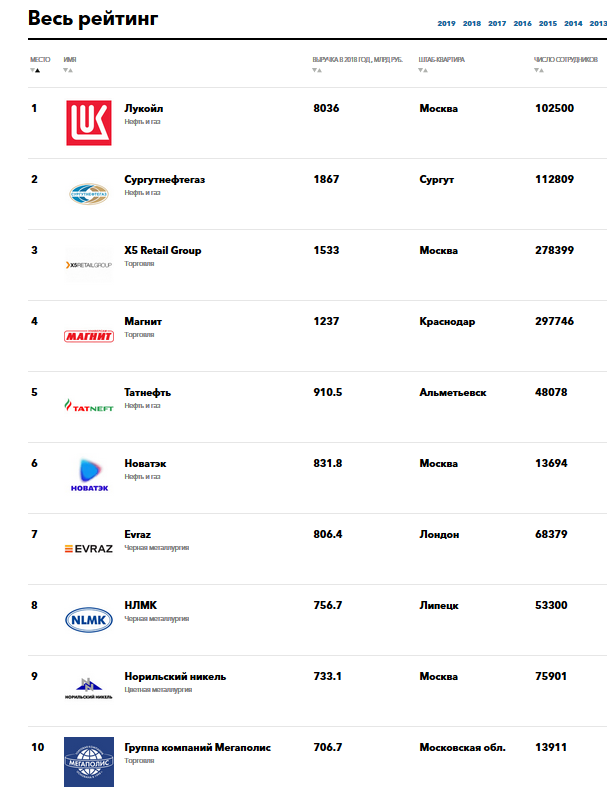The height and width of the screenshot is (794, 607).
Task: Switch to the 2019 rating year
Action: point(446,23)
